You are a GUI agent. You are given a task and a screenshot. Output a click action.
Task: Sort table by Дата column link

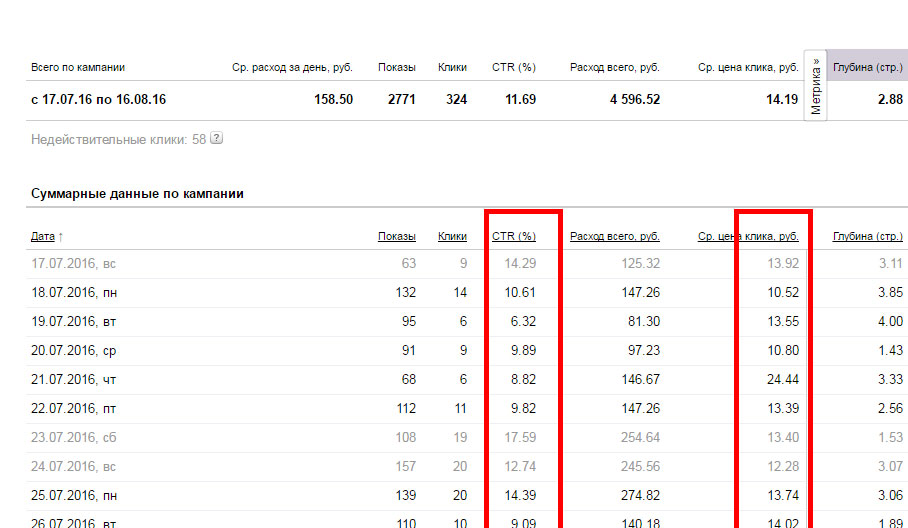pyautogui.click(x=42, y=237)
